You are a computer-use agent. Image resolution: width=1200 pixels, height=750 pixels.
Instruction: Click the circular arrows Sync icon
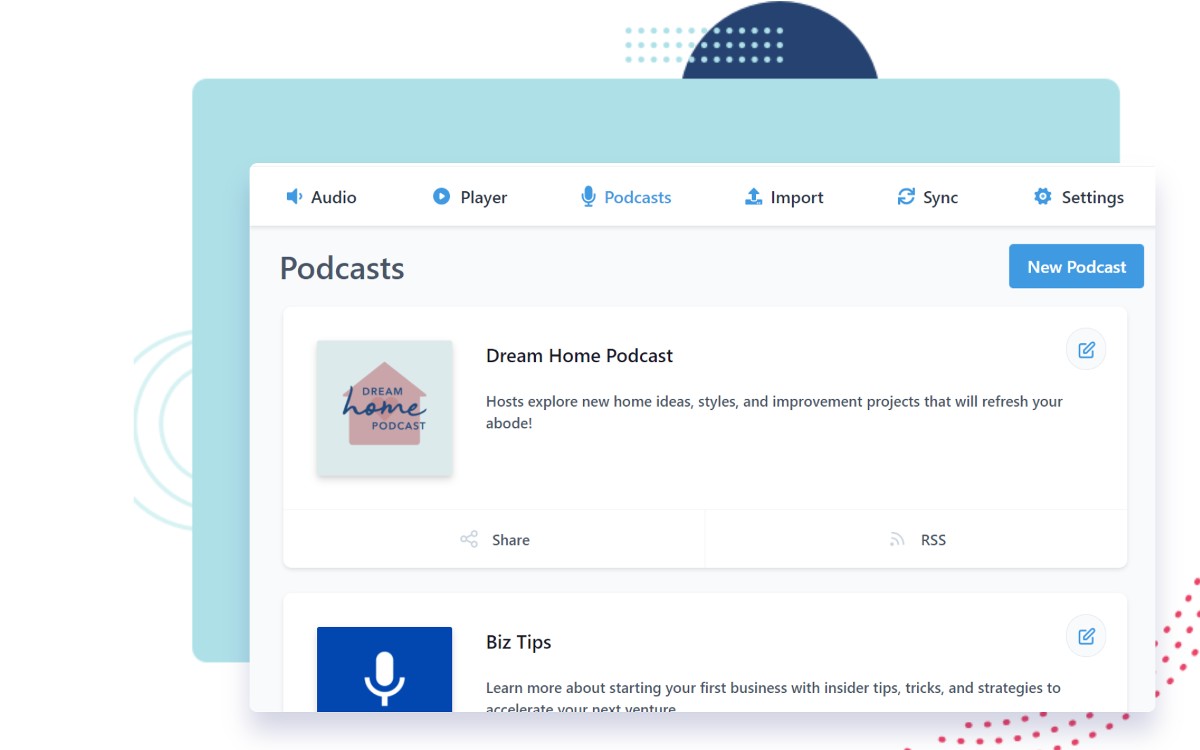[906, 197]
